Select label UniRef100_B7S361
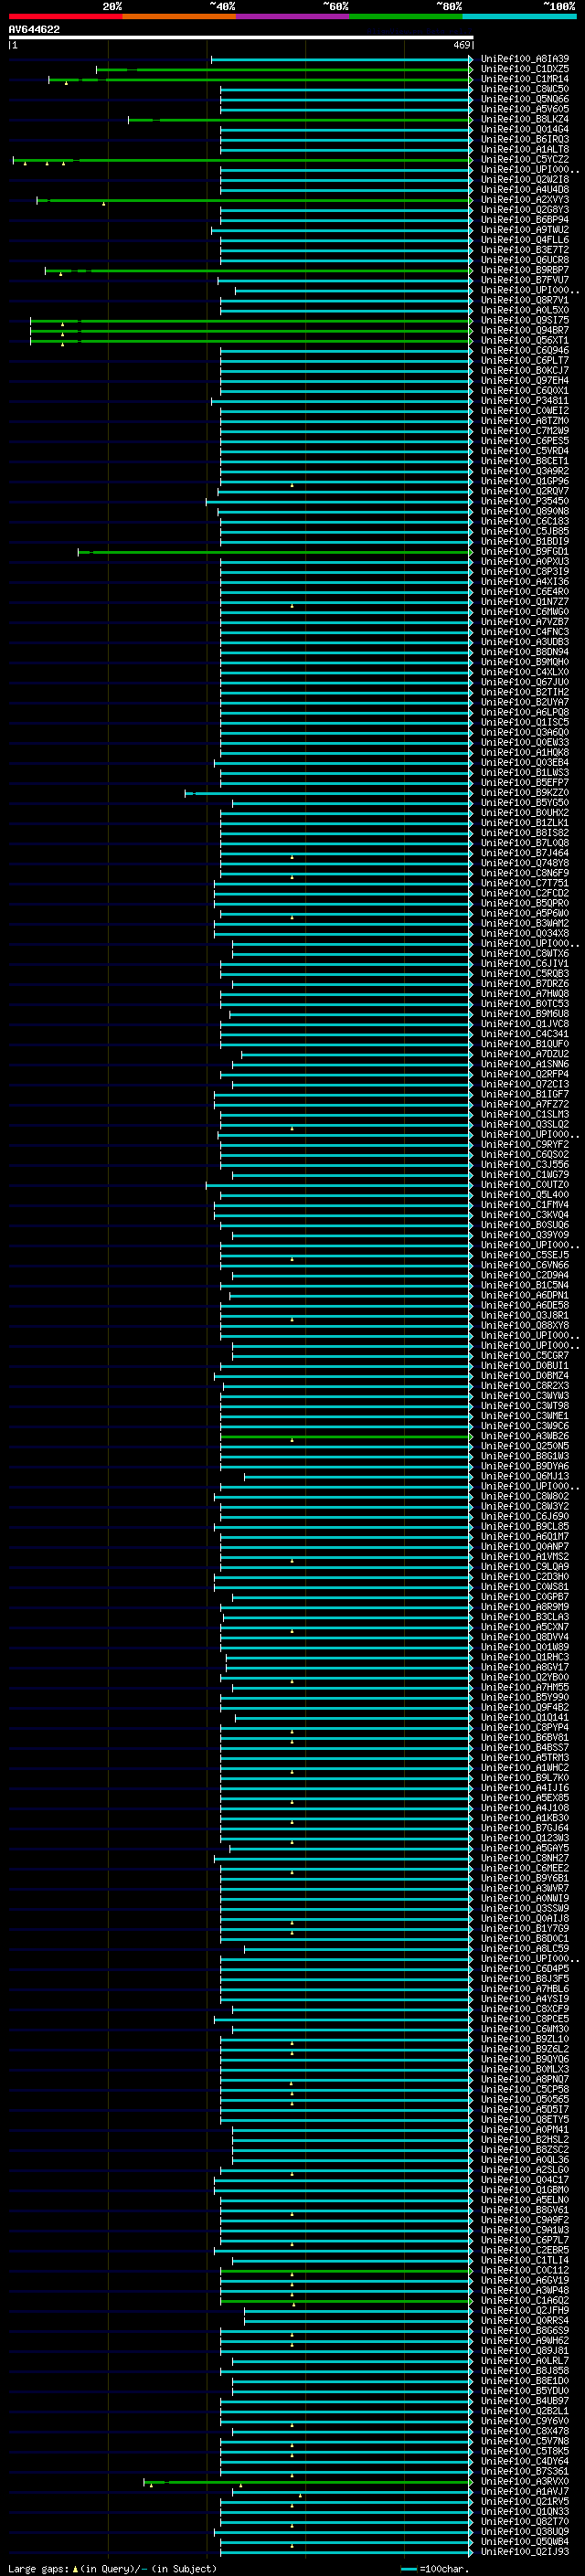 [524, 2472]
